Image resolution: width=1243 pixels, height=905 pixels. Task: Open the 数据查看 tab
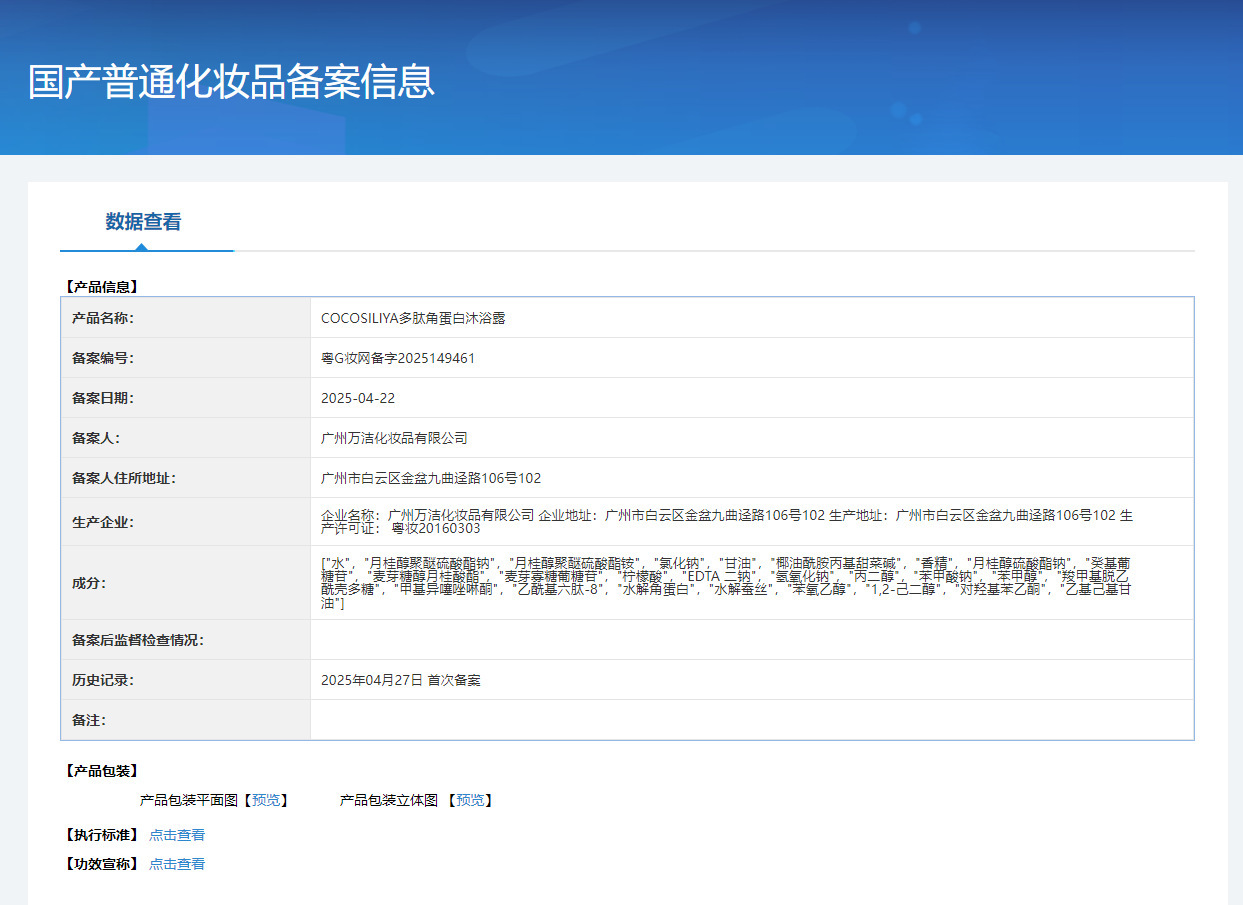point(144,222)
